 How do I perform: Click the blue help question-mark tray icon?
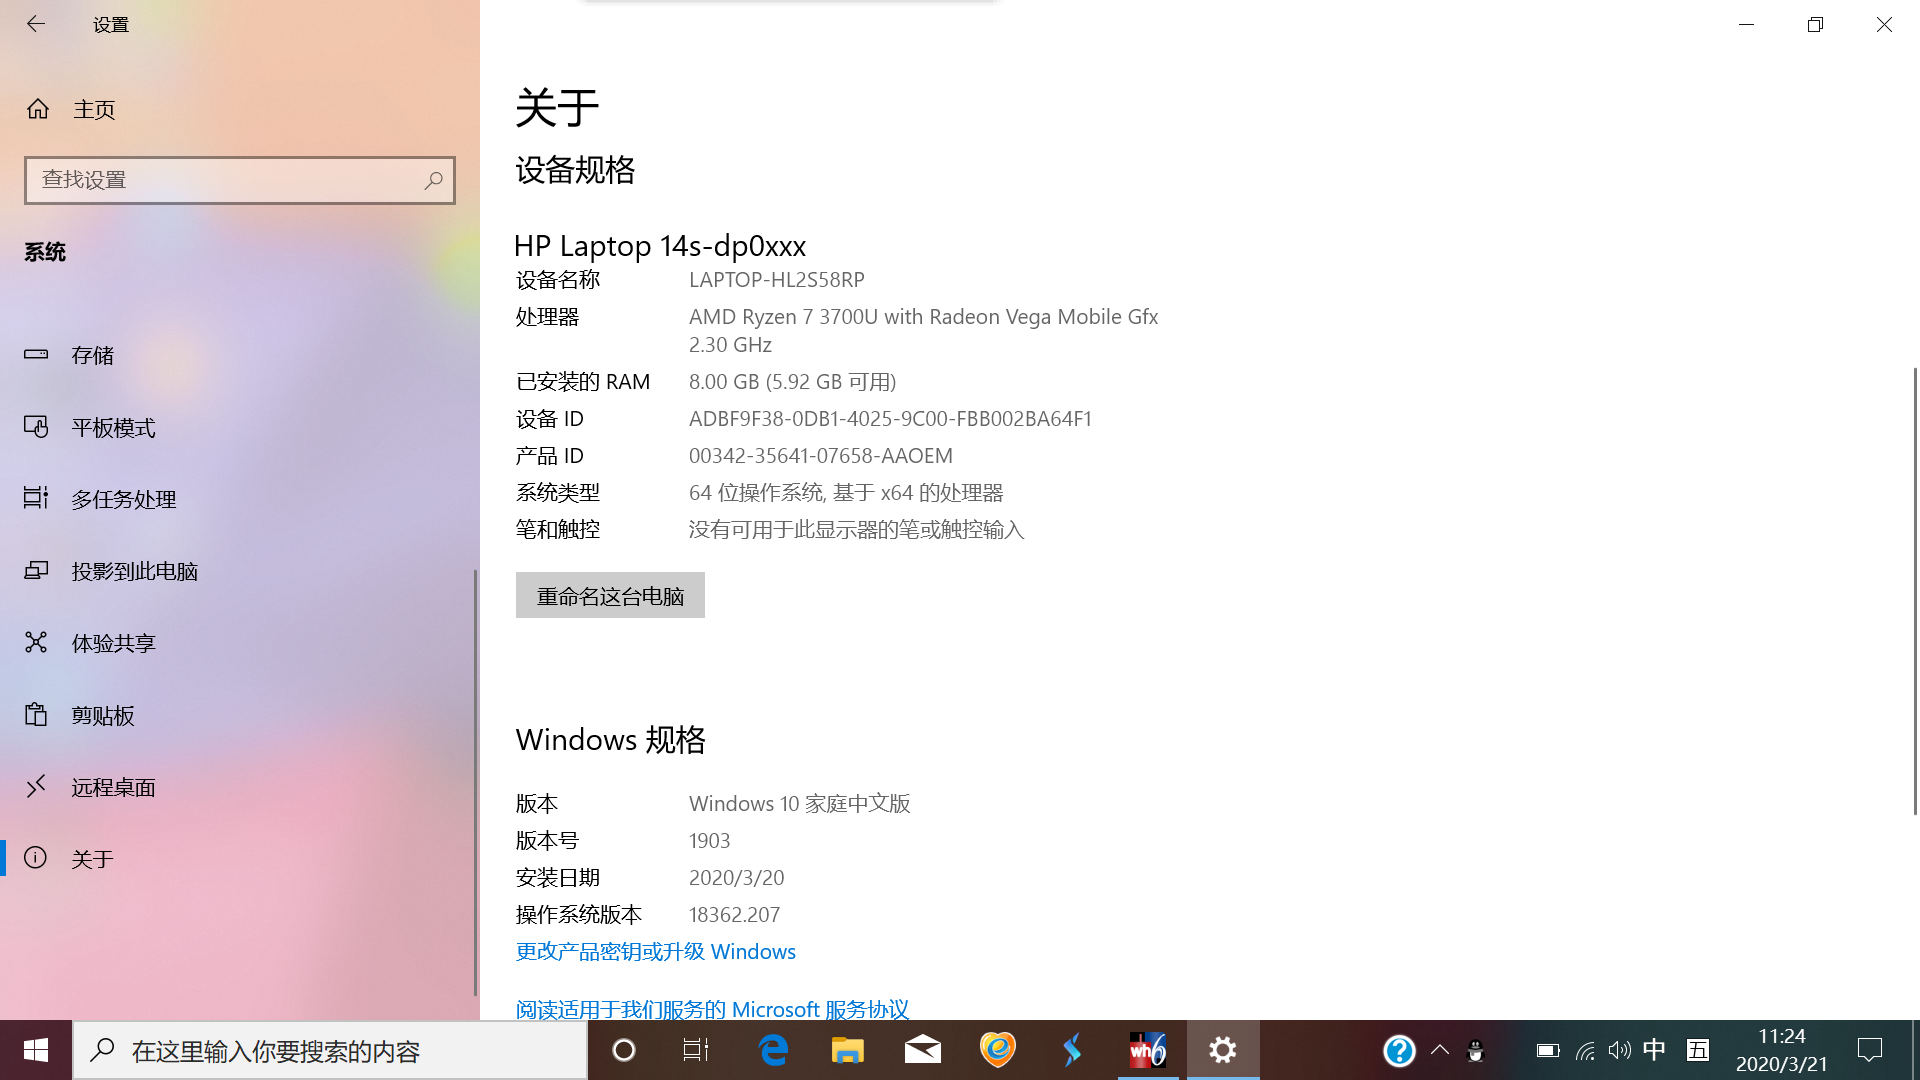coord(1399,1050)
